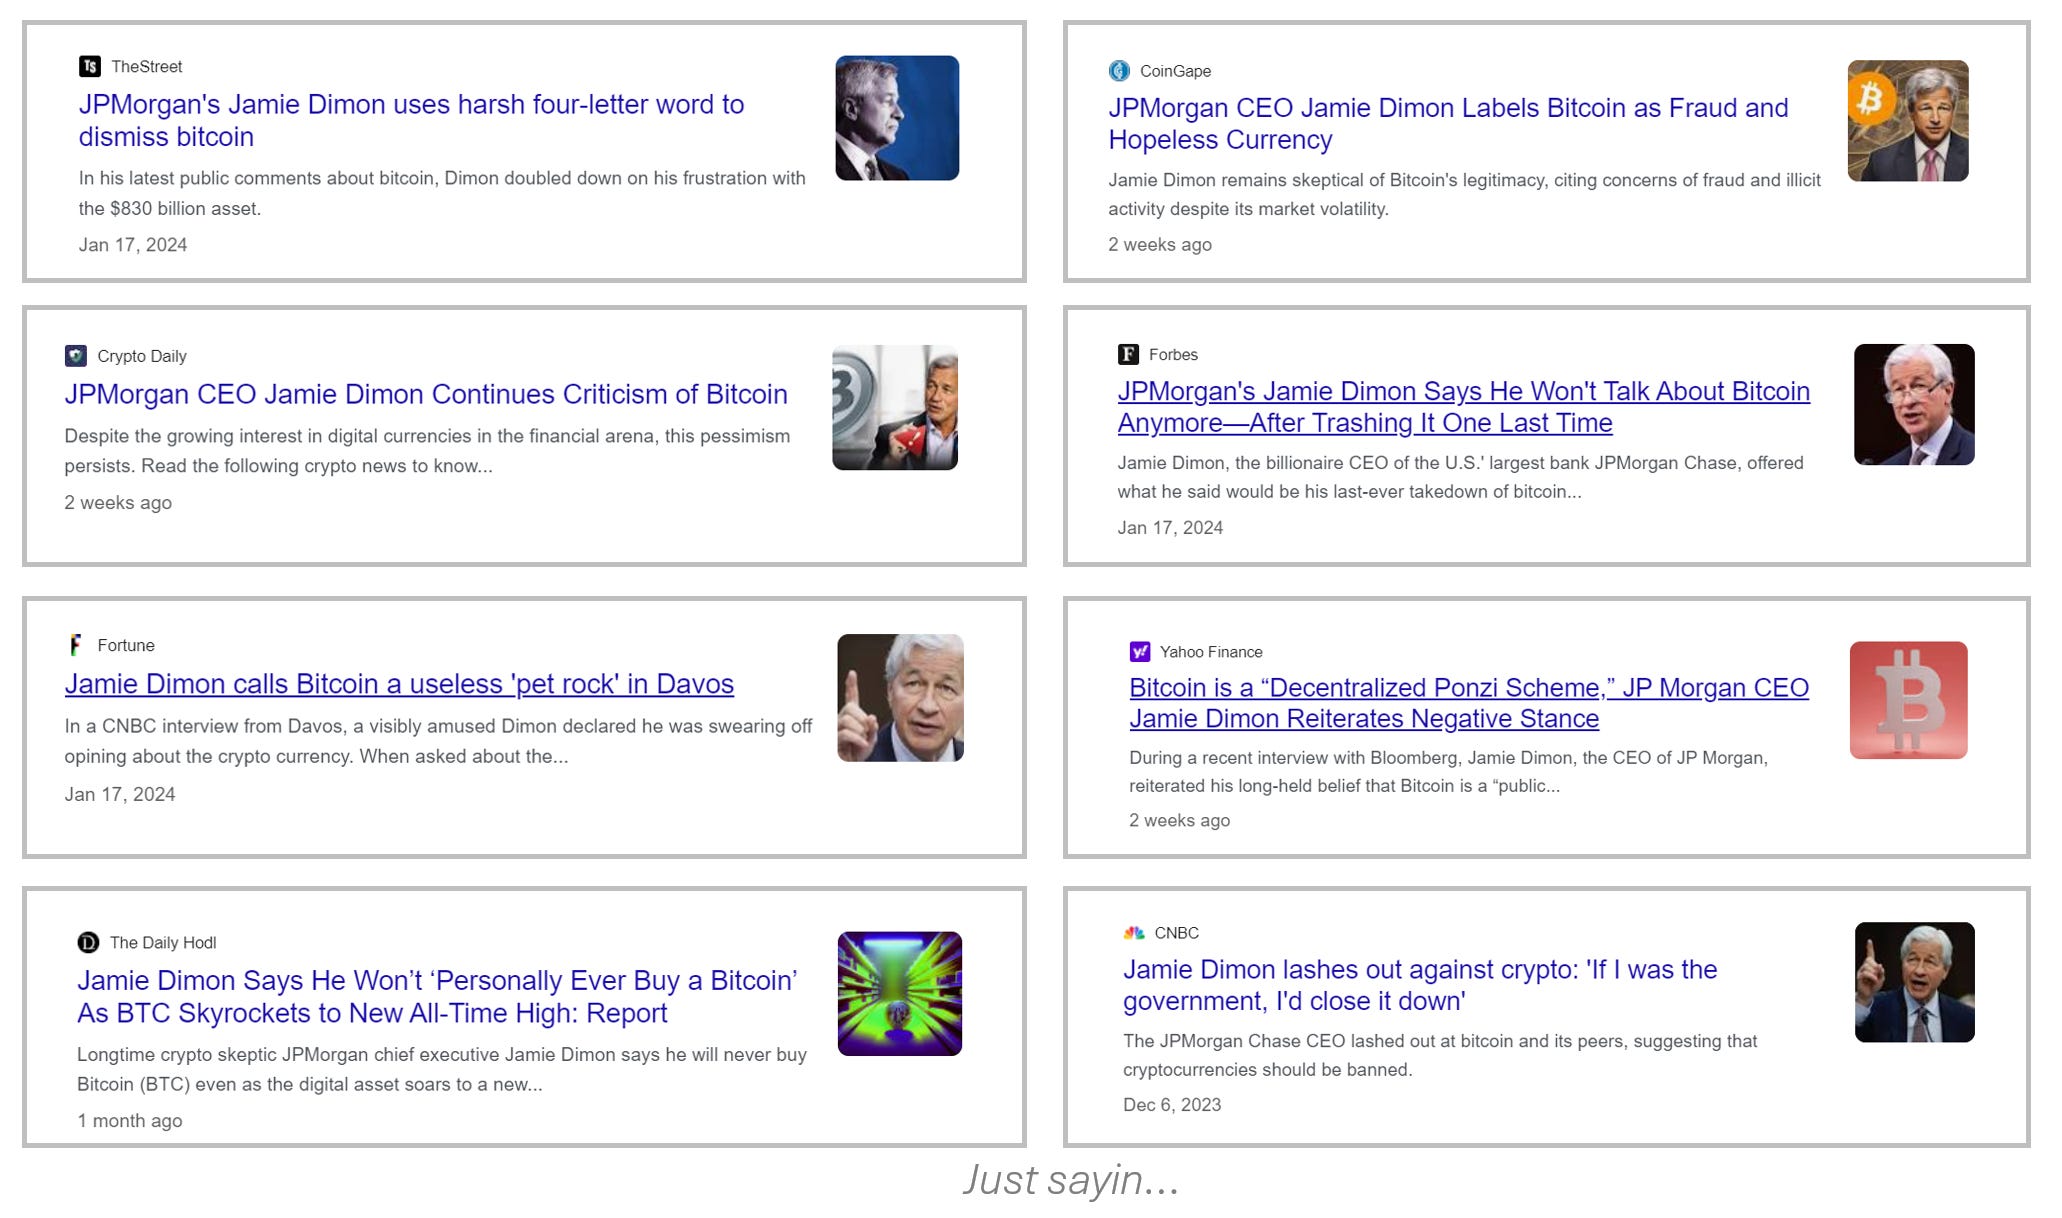Screen dimensions: 2062x1218
Task: Click 'Jan 17, 2024' date on Forbes card
Action: [1170, 527]
